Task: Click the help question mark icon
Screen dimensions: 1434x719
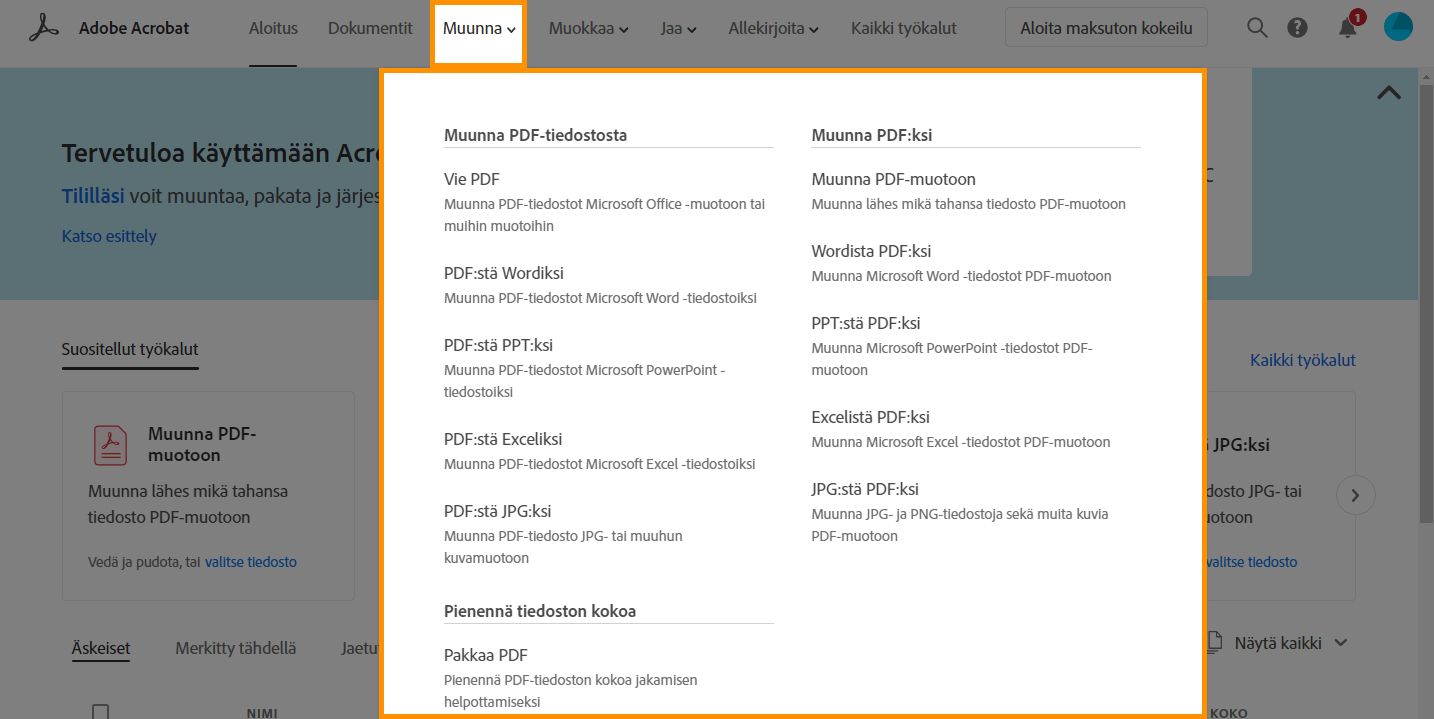Action: tap(1298, 28)
